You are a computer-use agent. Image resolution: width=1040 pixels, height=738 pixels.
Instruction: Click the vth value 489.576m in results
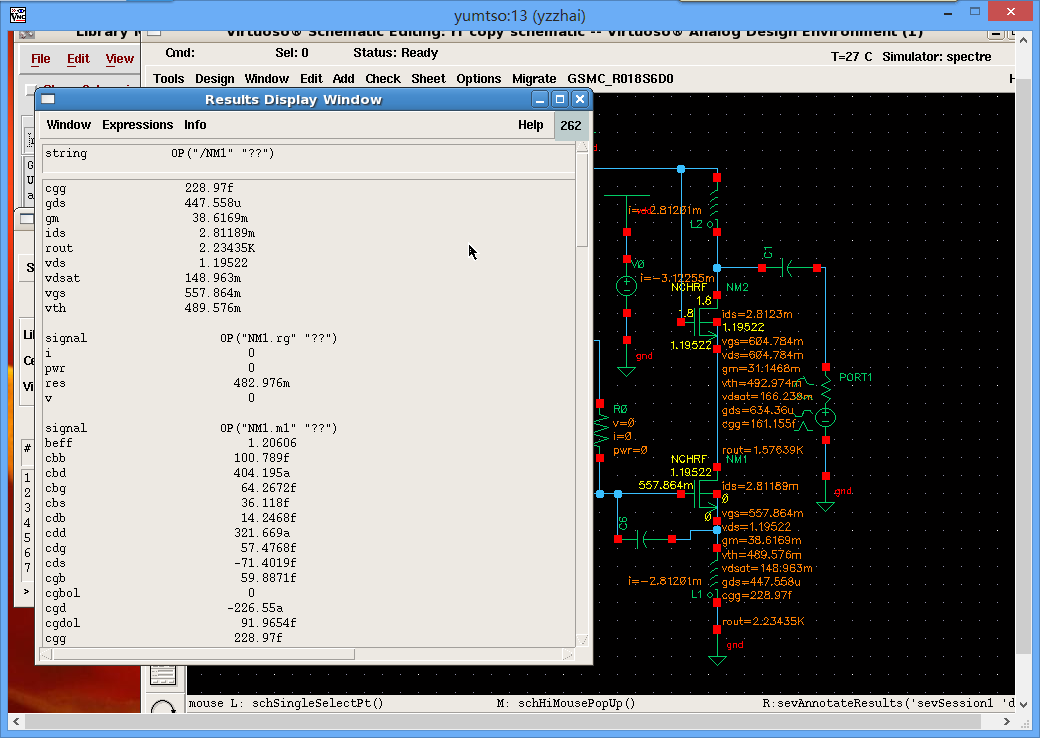[x=213, y=308]
